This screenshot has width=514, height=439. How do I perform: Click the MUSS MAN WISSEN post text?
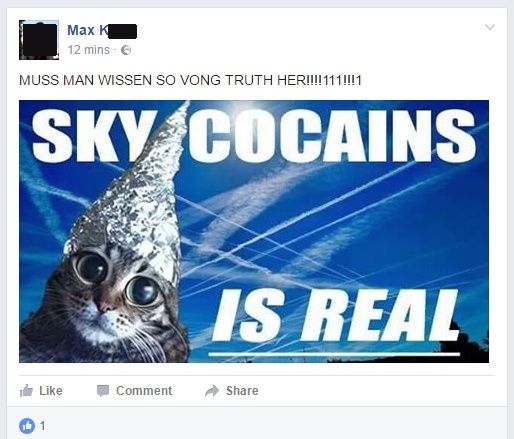190,80
